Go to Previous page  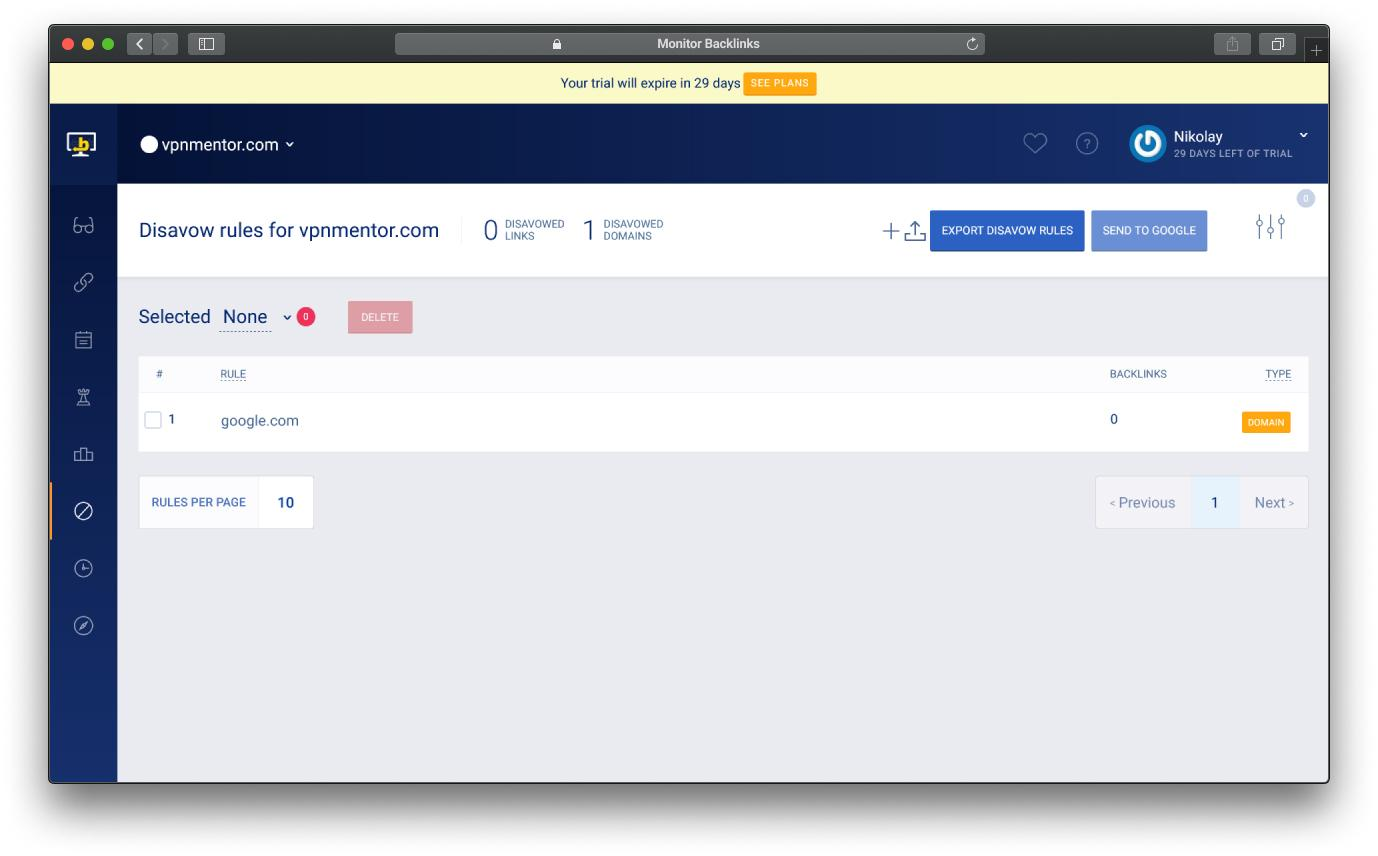[1143, 503]
